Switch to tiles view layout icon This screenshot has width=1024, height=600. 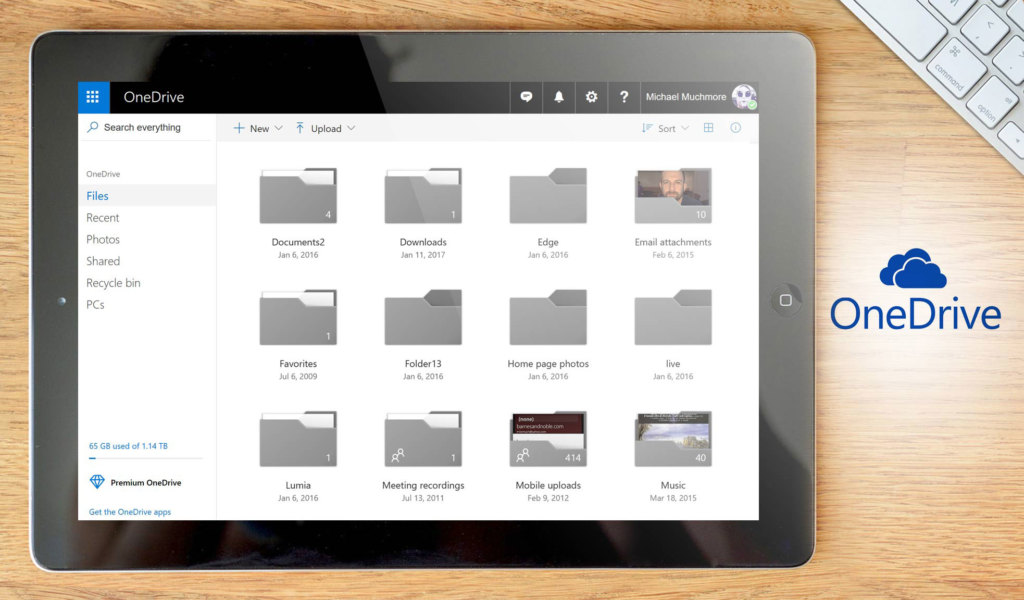tap(708, 128)
